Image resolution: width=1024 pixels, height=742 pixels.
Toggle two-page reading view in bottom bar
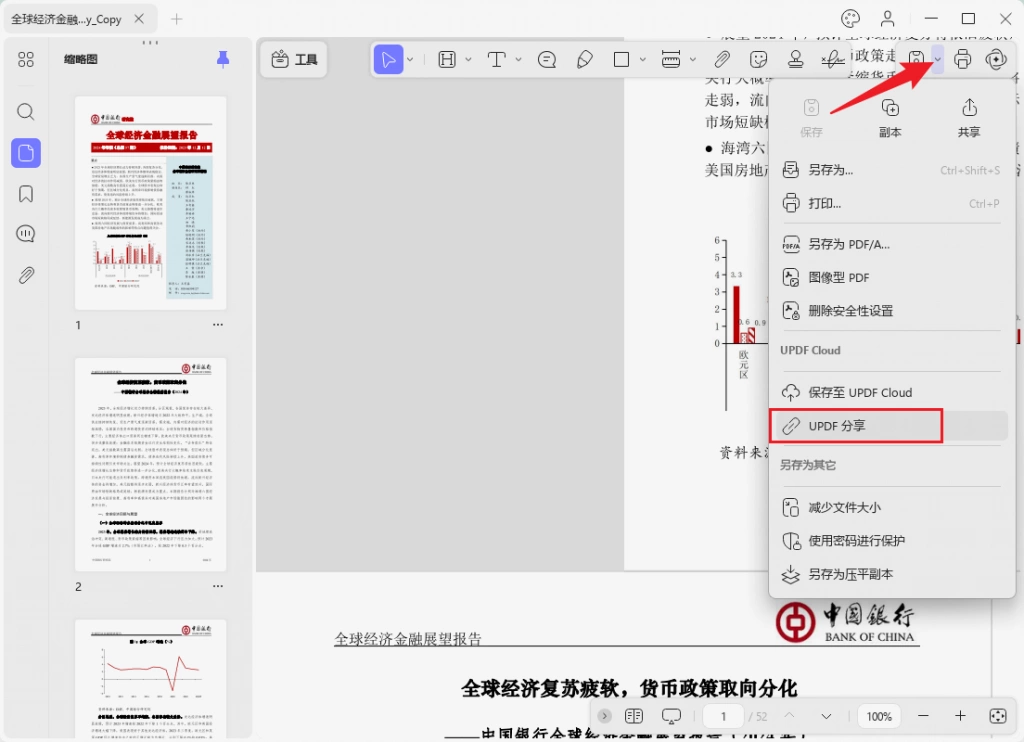pyautogui.click(x=633, y=716)
